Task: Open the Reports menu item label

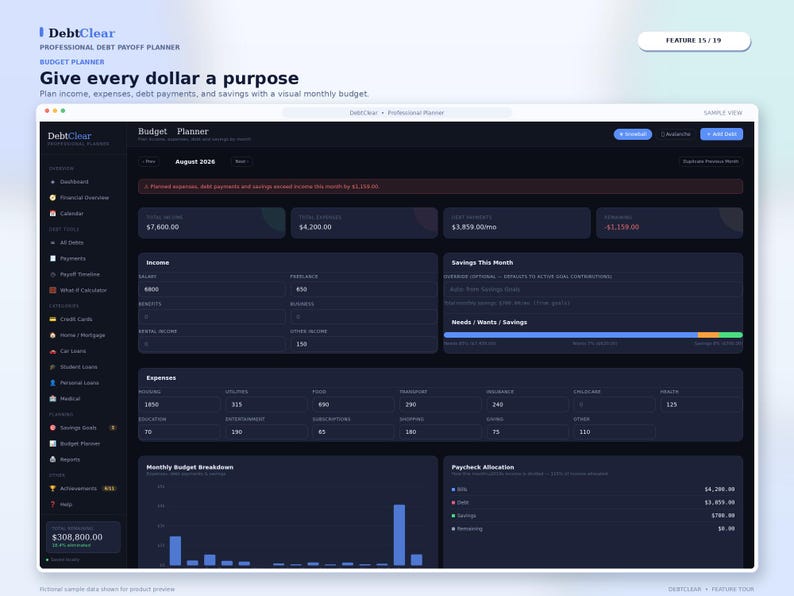Action: [70, 459]
